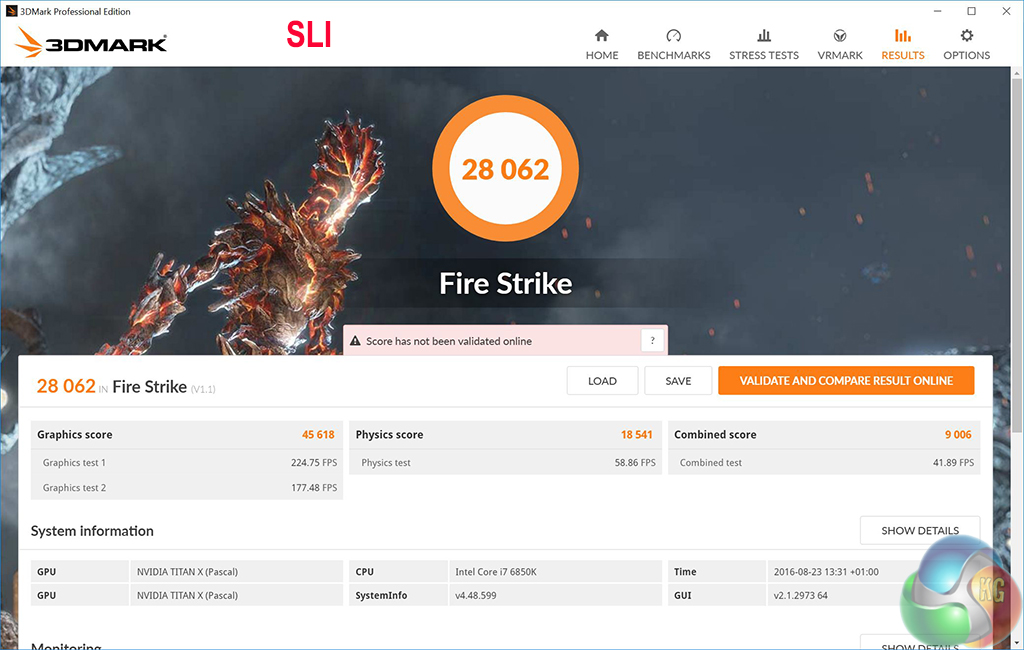Click the (V1.1) version tag beside Fire Strike
The height and width of the screenshot is (650, 1024).
(203, 389)
